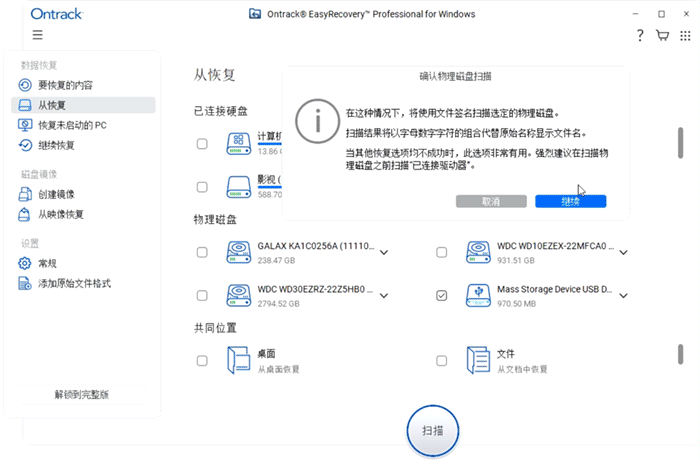
Task: Click the 继续 button in the dialog
Action: (x=571, y=201)
